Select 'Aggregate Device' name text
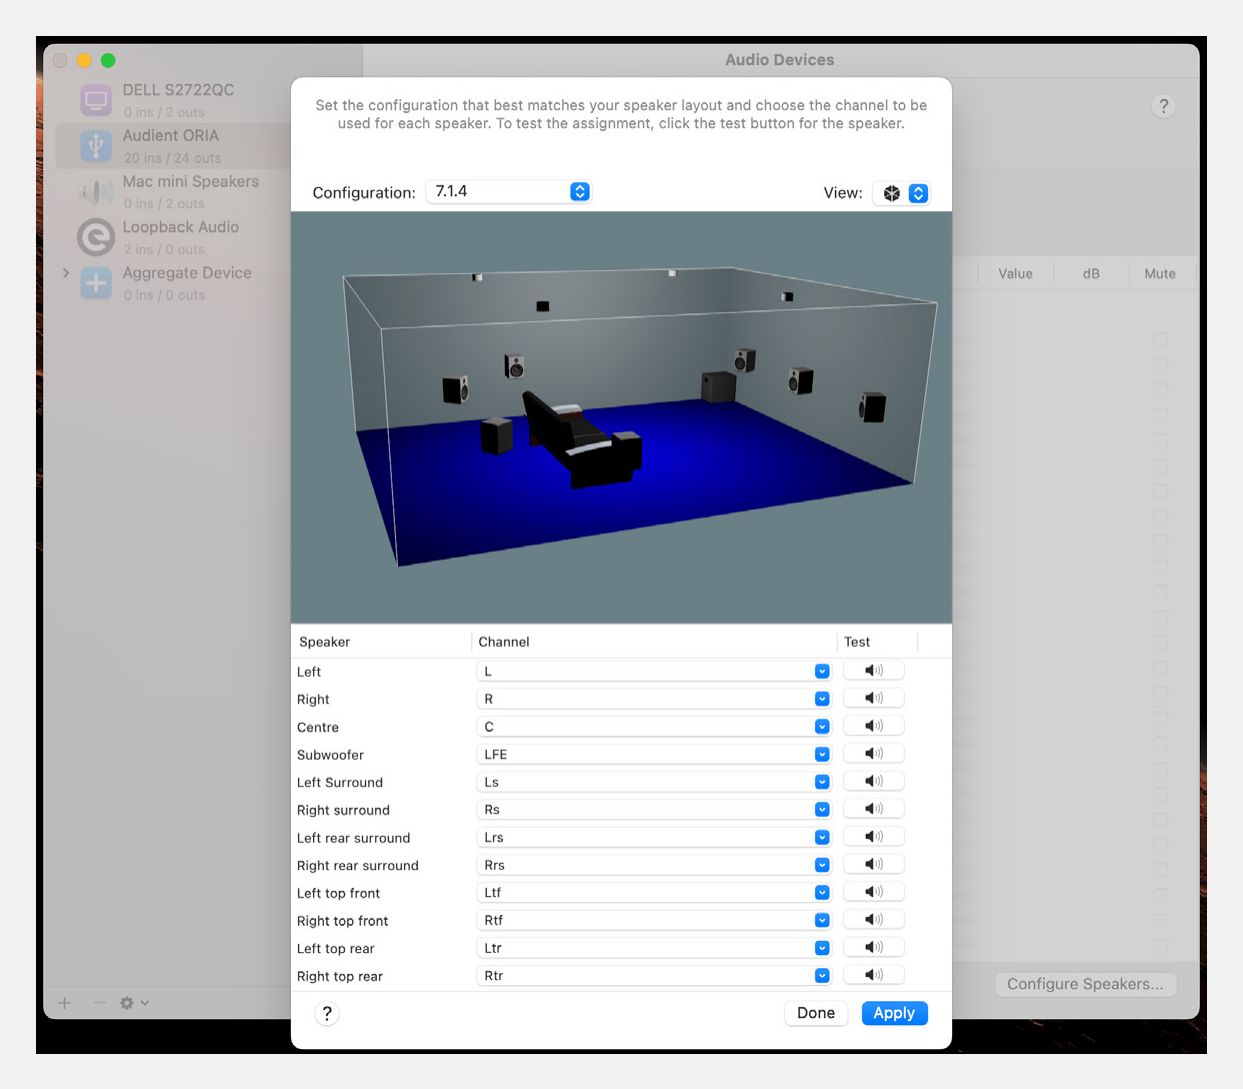1243x1089 pixels. [x=187, y=273]
